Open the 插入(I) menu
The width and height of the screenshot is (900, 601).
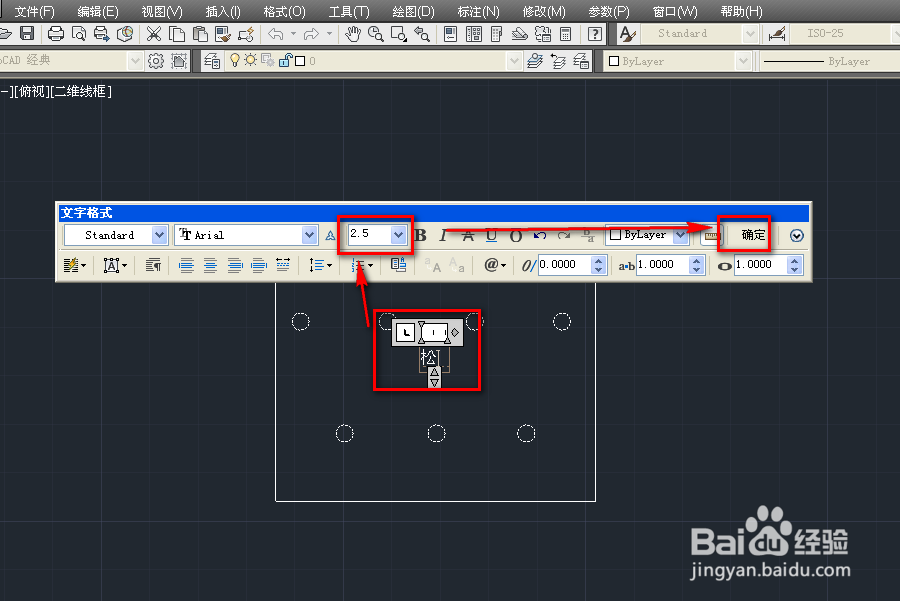[x=223, y=11]
